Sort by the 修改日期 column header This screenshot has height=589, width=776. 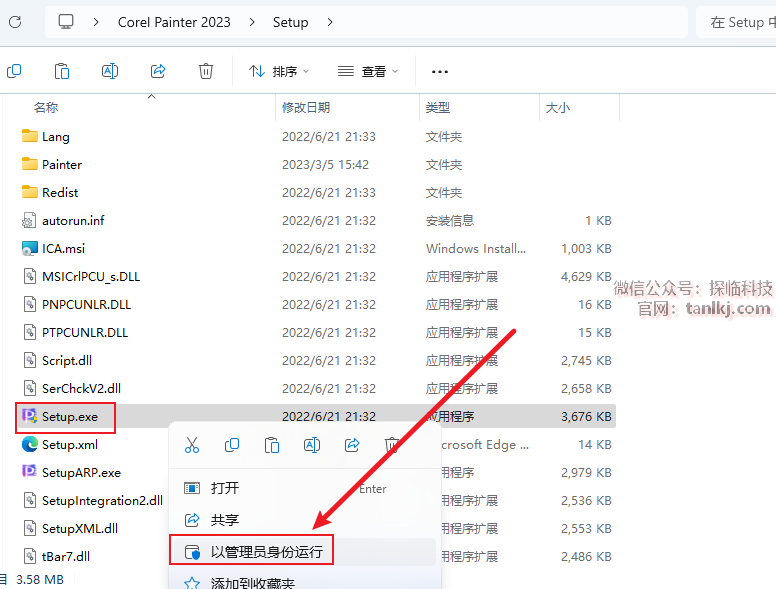[x=306, y=107]
